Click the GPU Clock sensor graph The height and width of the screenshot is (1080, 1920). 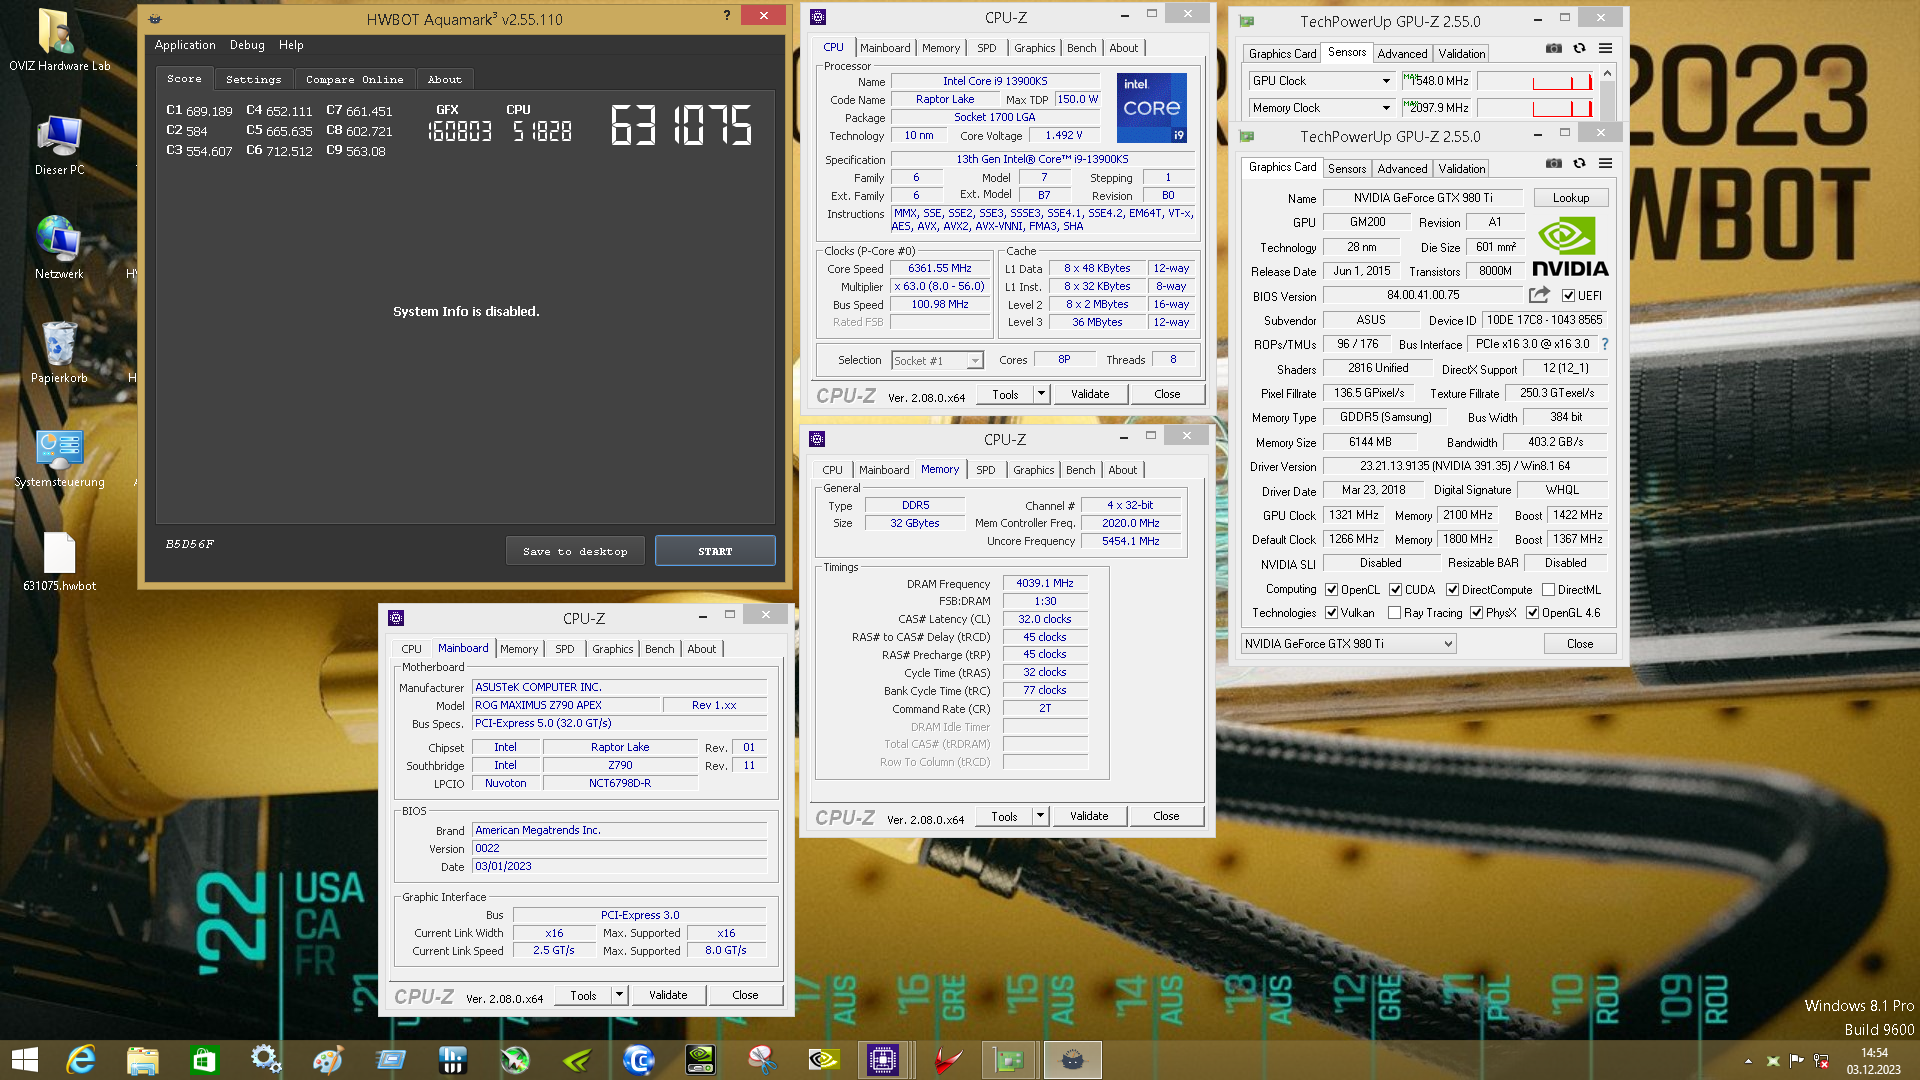click(1536, 81)
